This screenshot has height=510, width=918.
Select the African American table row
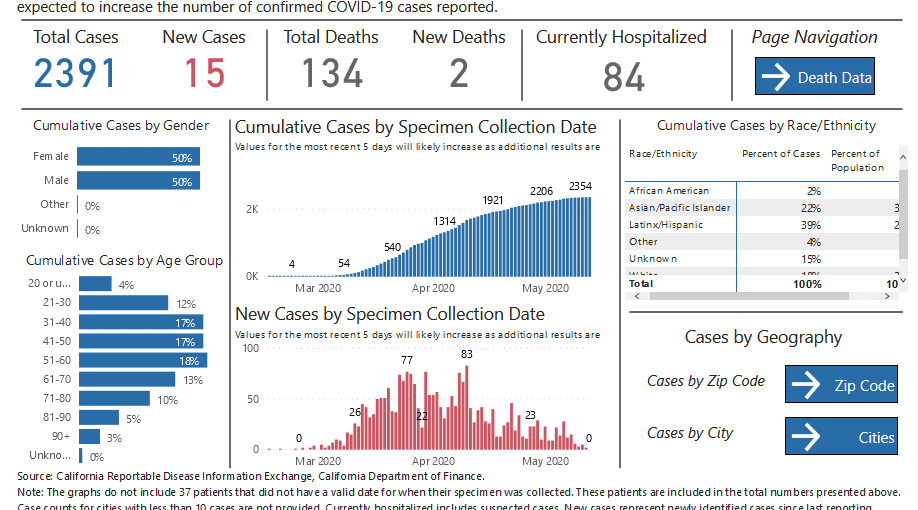point(762,191)
